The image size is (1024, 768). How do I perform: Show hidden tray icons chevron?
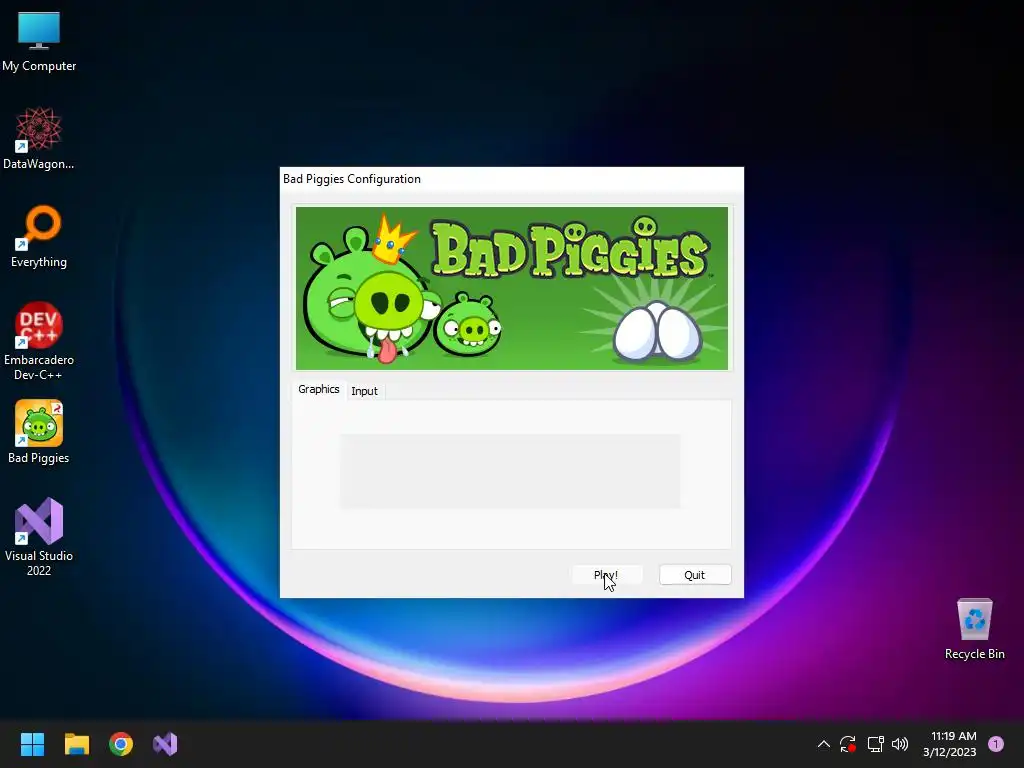coord(824,744)
